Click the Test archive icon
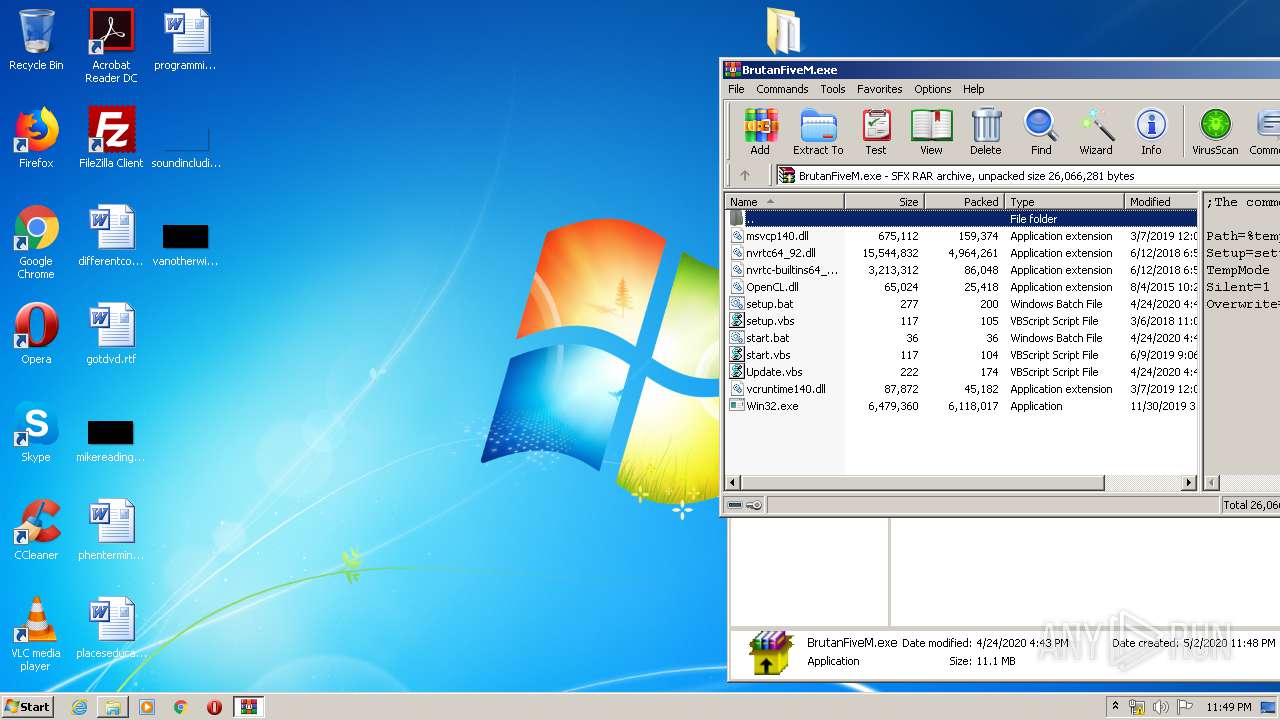This screenshot has height=720, width=1280. tap(876, 132)
